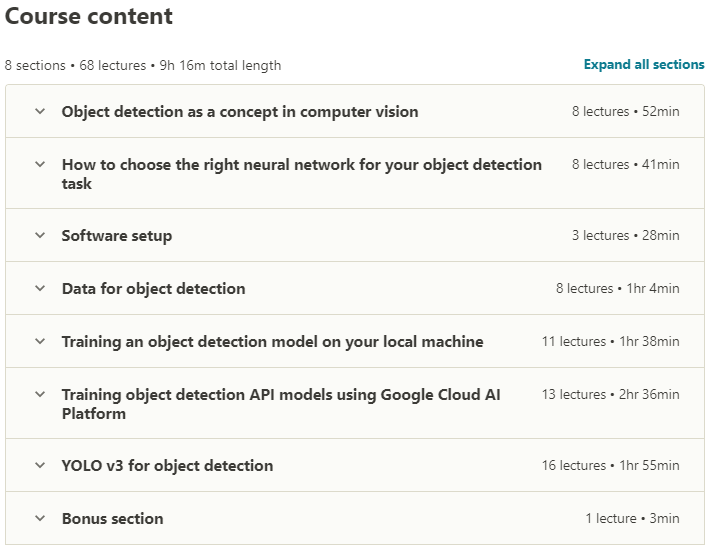Click chevron beside YOLO v3 for object detection
Viewport: 709px width, 550px height.
tap(40, 466)
